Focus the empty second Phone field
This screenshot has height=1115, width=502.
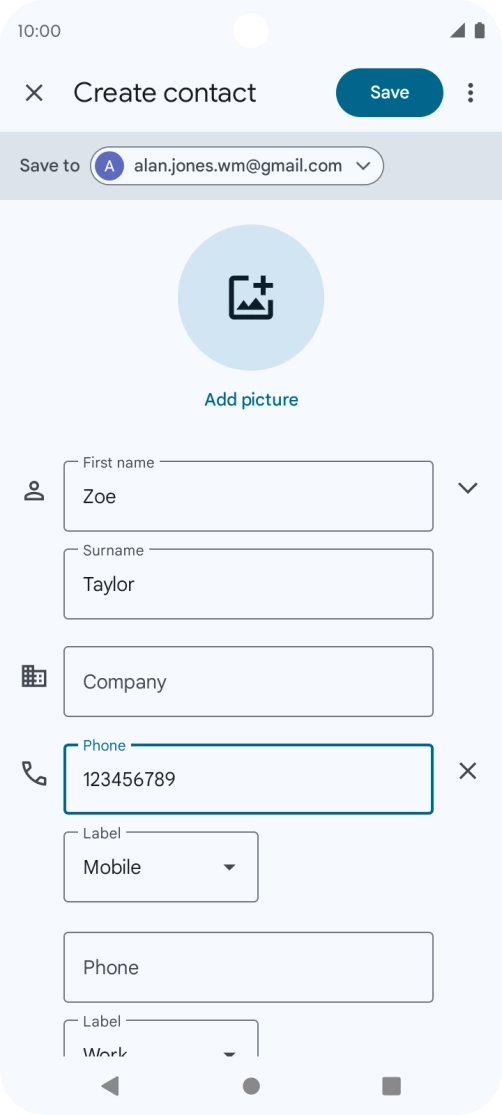(x=248, y=967)
